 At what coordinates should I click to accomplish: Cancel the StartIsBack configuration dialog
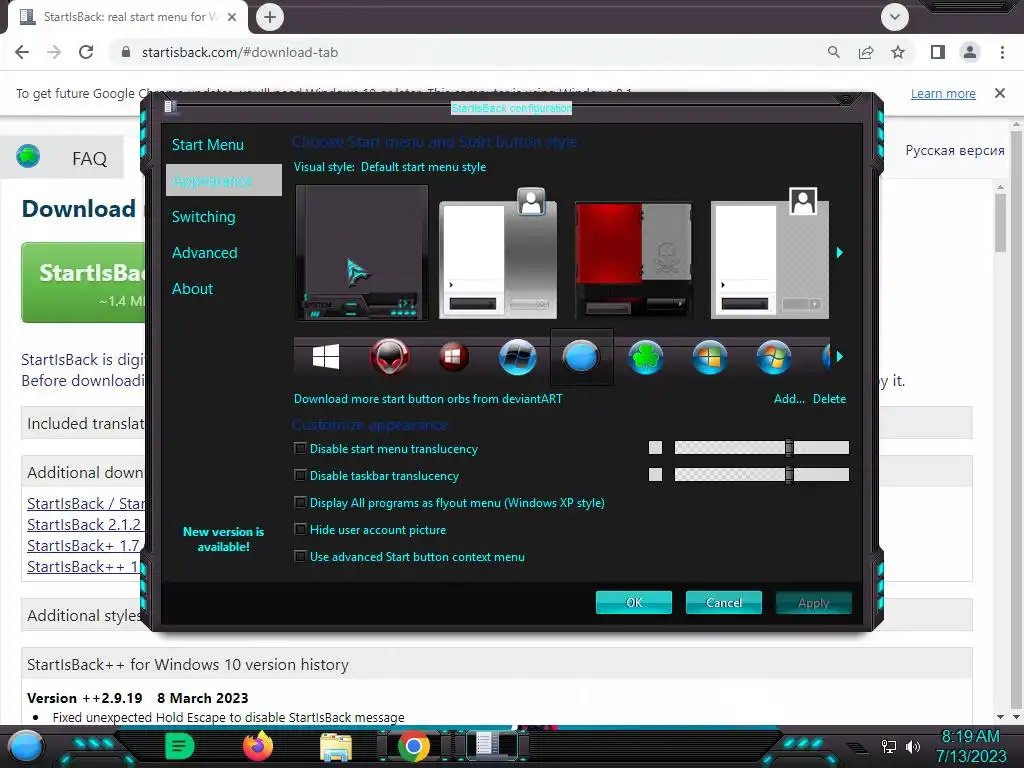click(x=724, y=602)
